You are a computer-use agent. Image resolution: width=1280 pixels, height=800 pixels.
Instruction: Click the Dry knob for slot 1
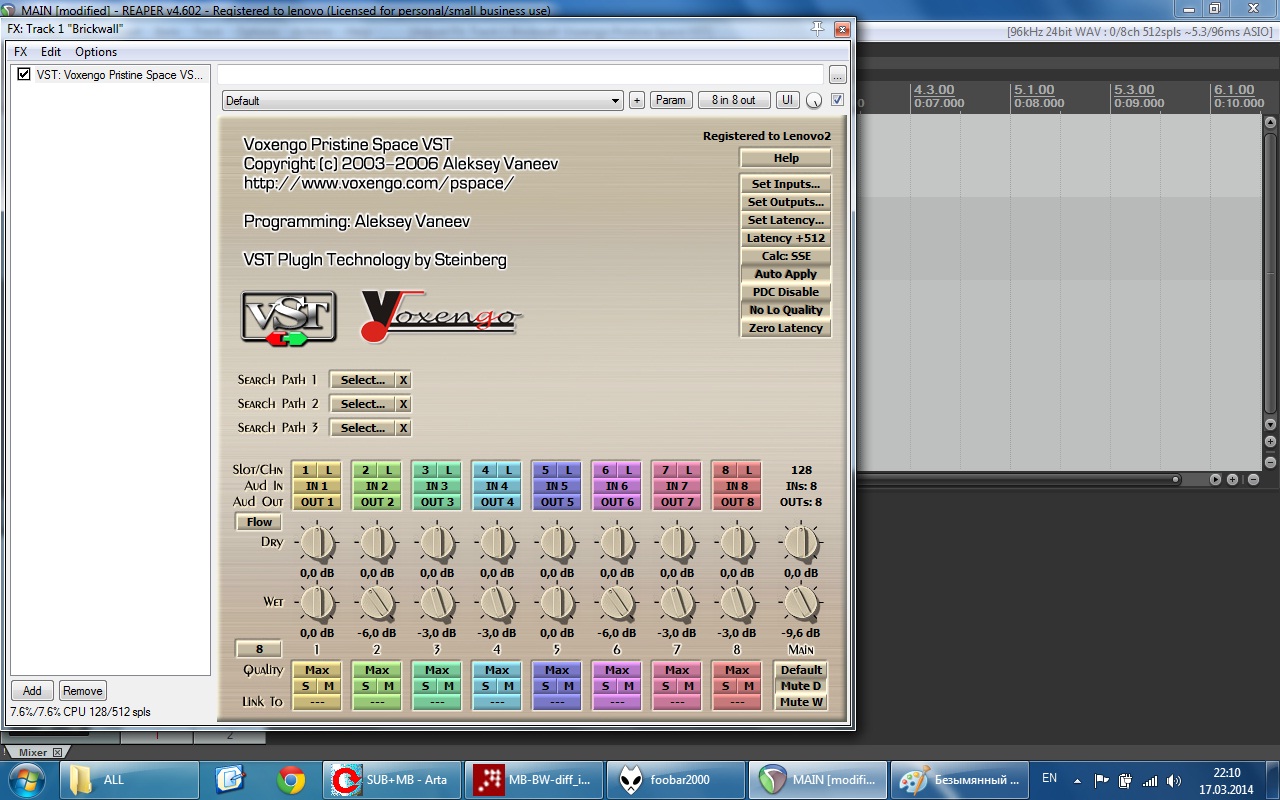pos(317,543)
